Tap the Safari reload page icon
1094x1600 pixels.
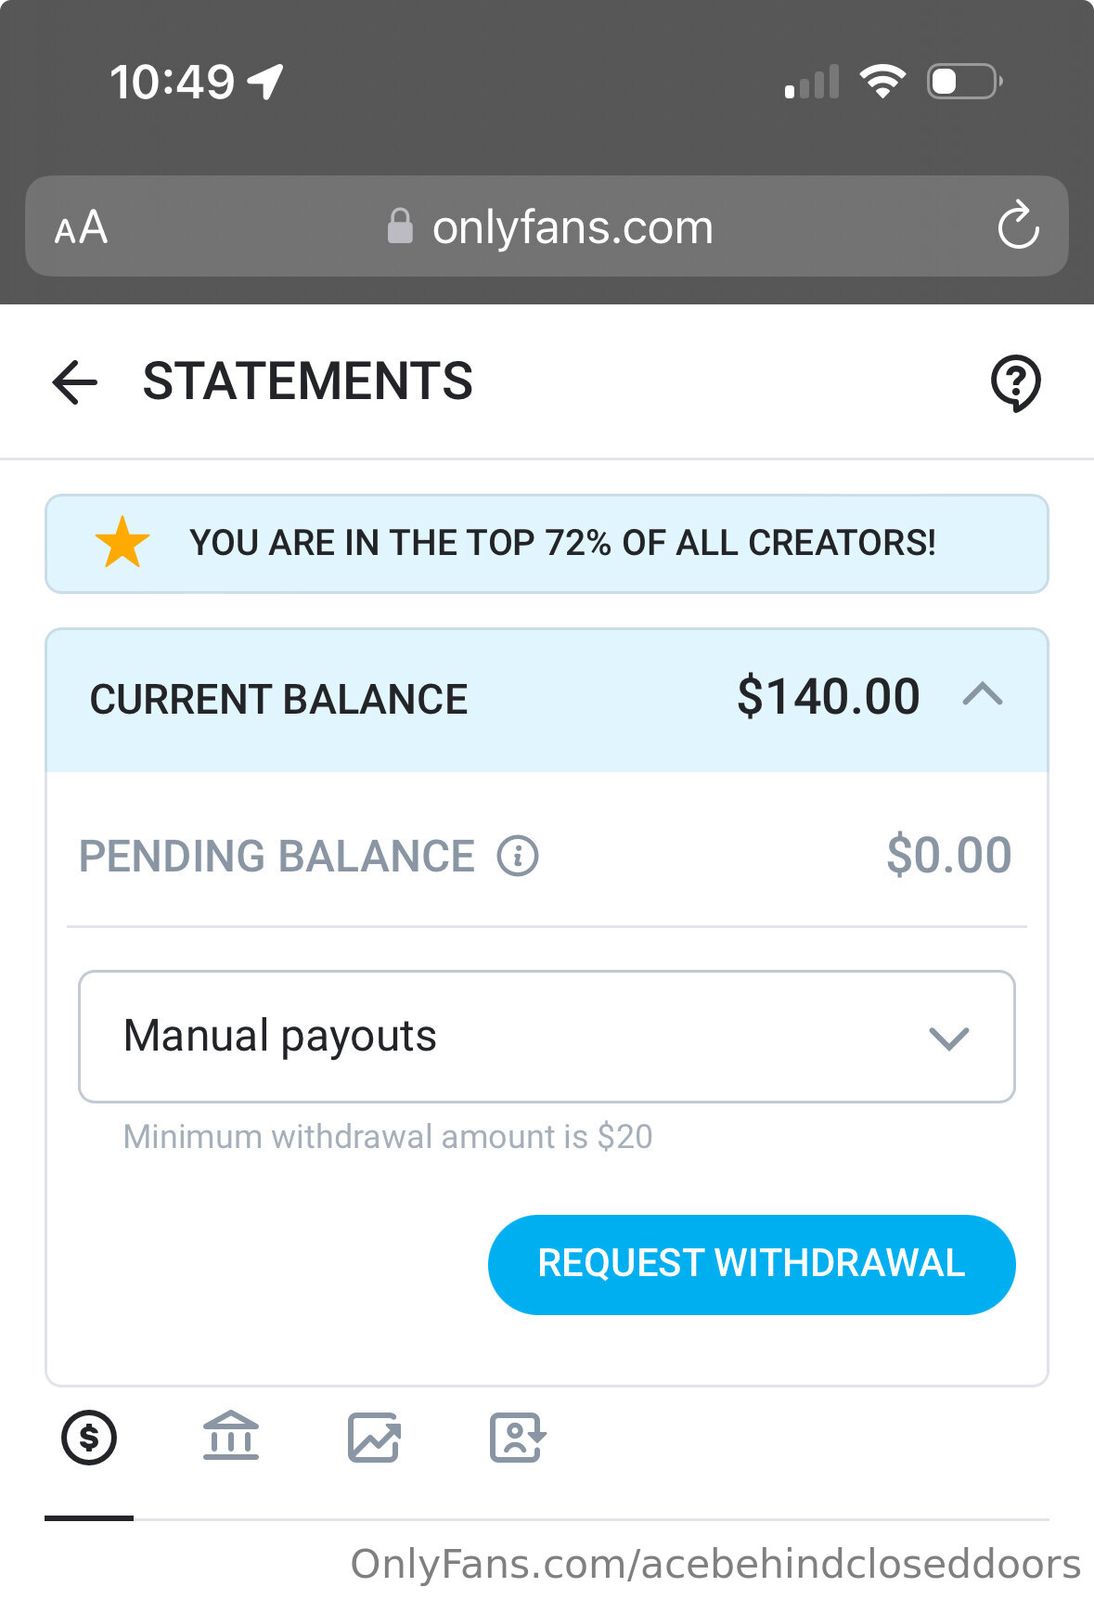click(x=1018, y=226)
